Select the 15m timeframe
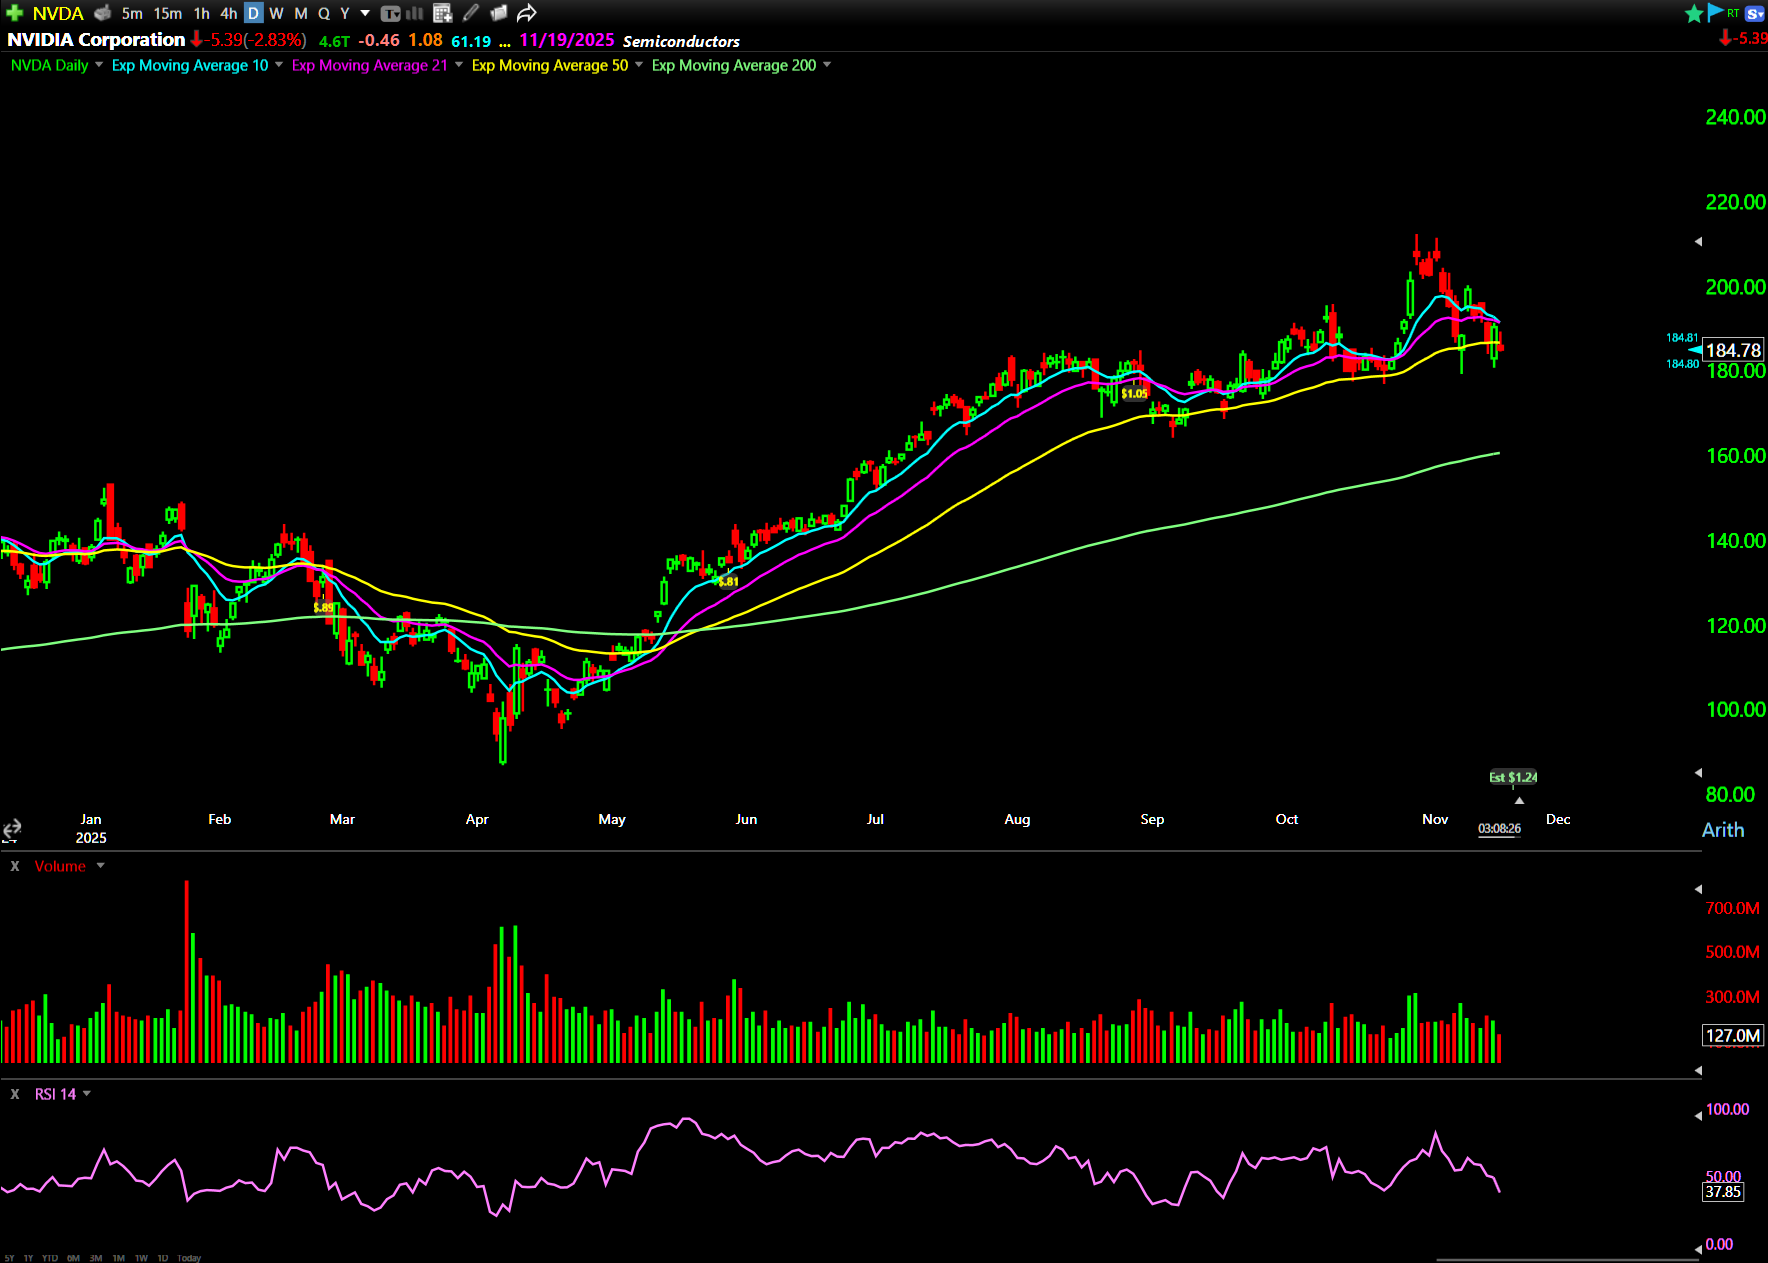Image resolution: width=1768 pixels, height=1263 pixels. [167, 13]
